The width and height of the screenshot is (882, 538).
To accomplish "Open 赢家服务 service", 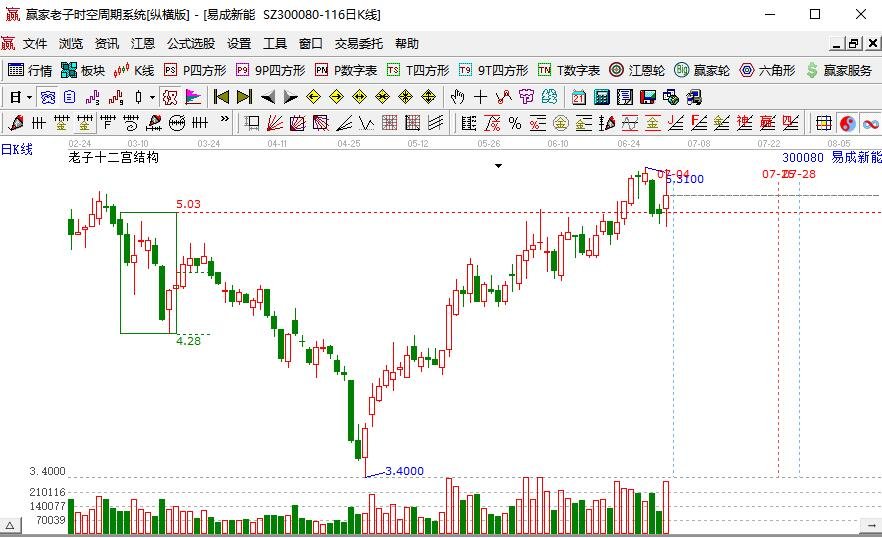I will point(839,70).
